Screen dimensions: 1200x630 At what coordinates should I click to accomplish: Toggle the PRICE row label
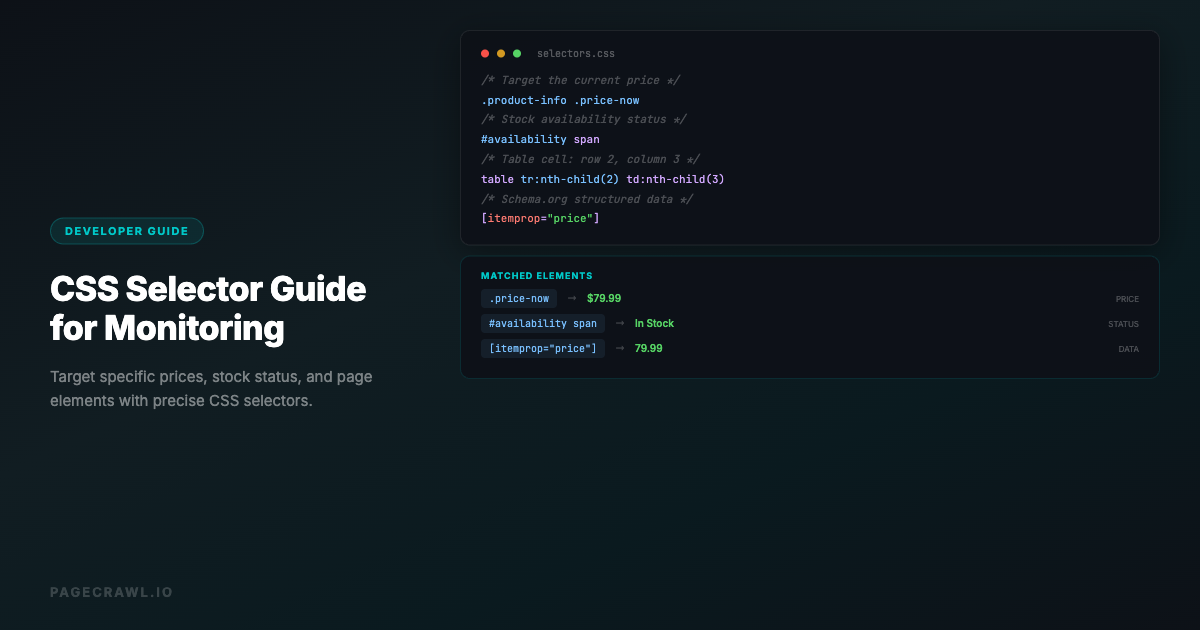pyautogui.click(x=1127, y=298)
